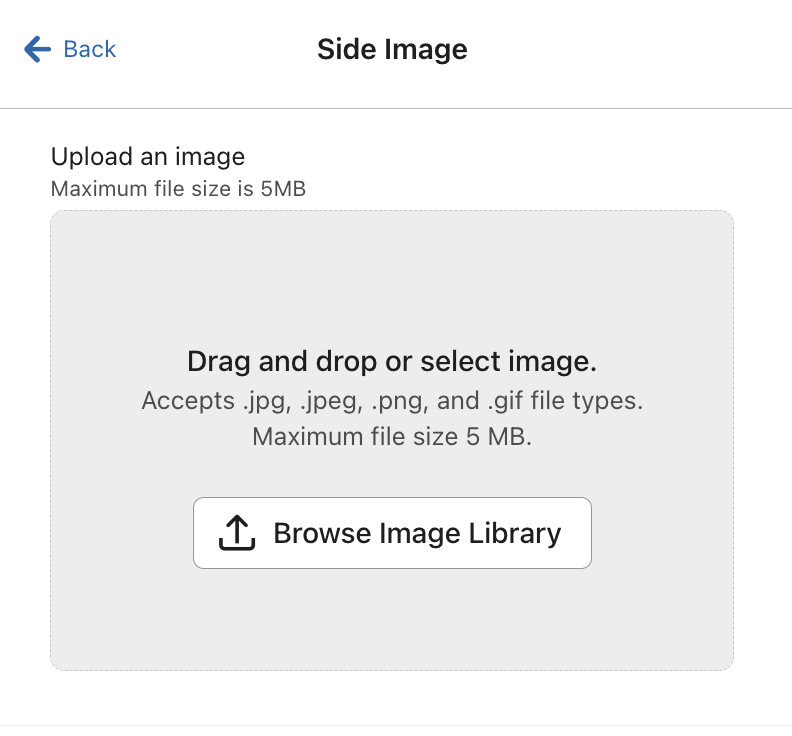Click empty top area of the image dropzone
Image resolution: width=792 pixels, height=736 pixels.
pos(392,270)
